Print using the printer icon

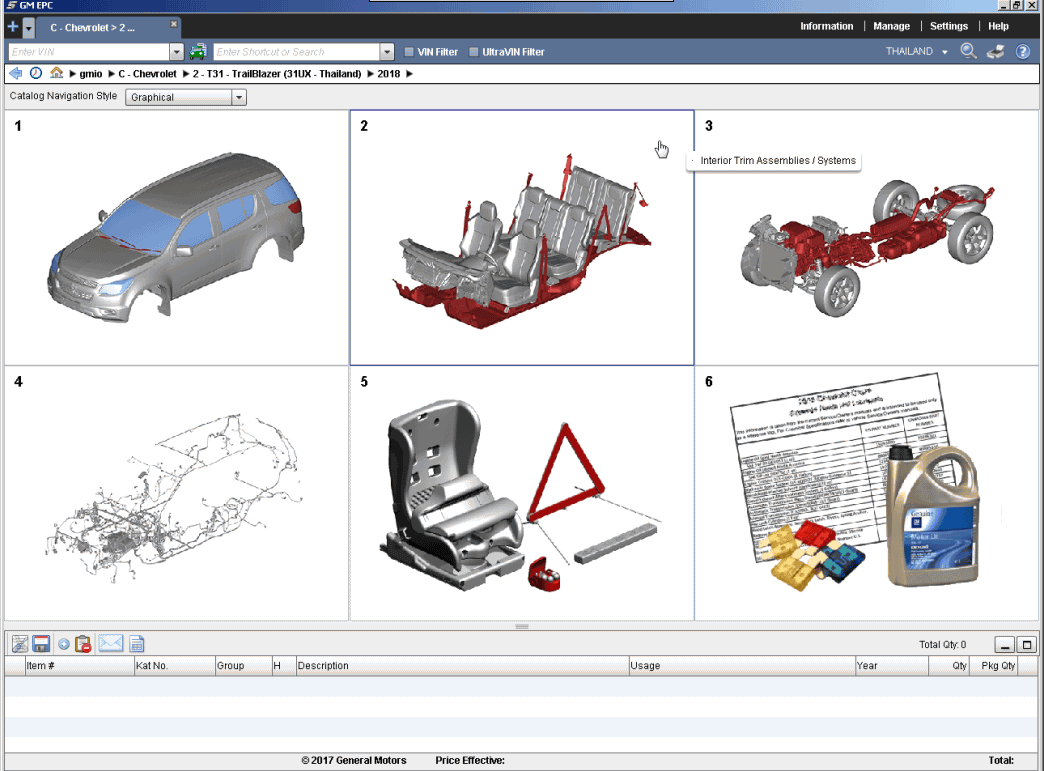(x=995, y=52)
